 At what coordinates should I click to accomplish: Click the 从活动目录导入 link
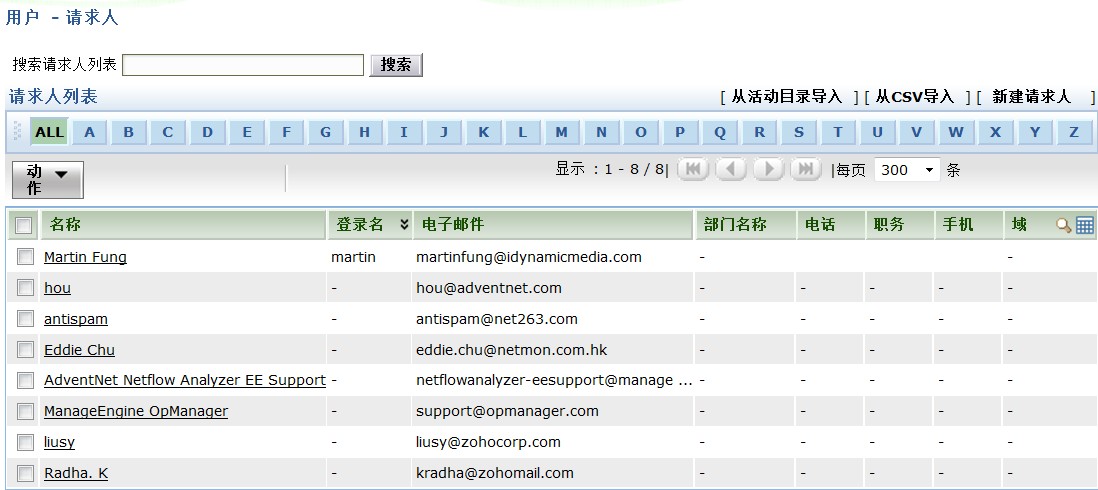click(786, 97)
